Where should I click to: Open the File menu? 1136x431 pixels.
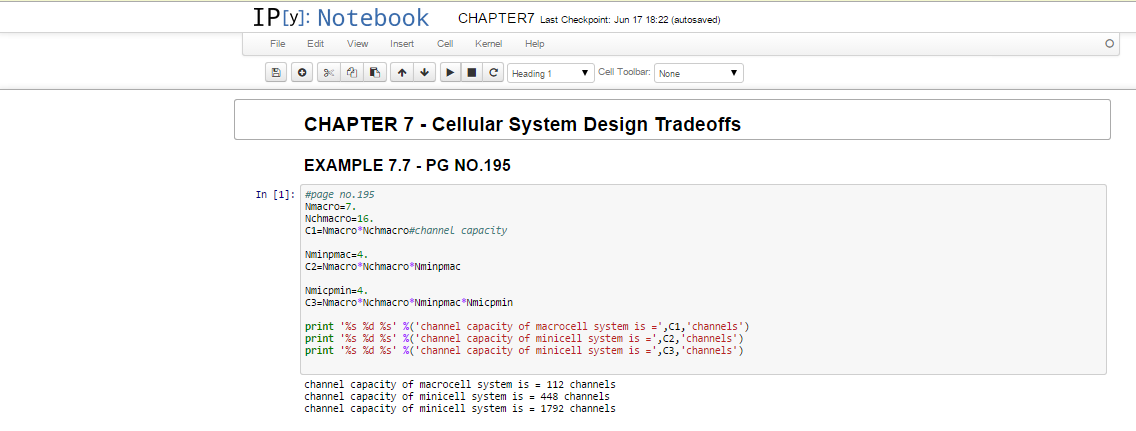click(278, 44)
